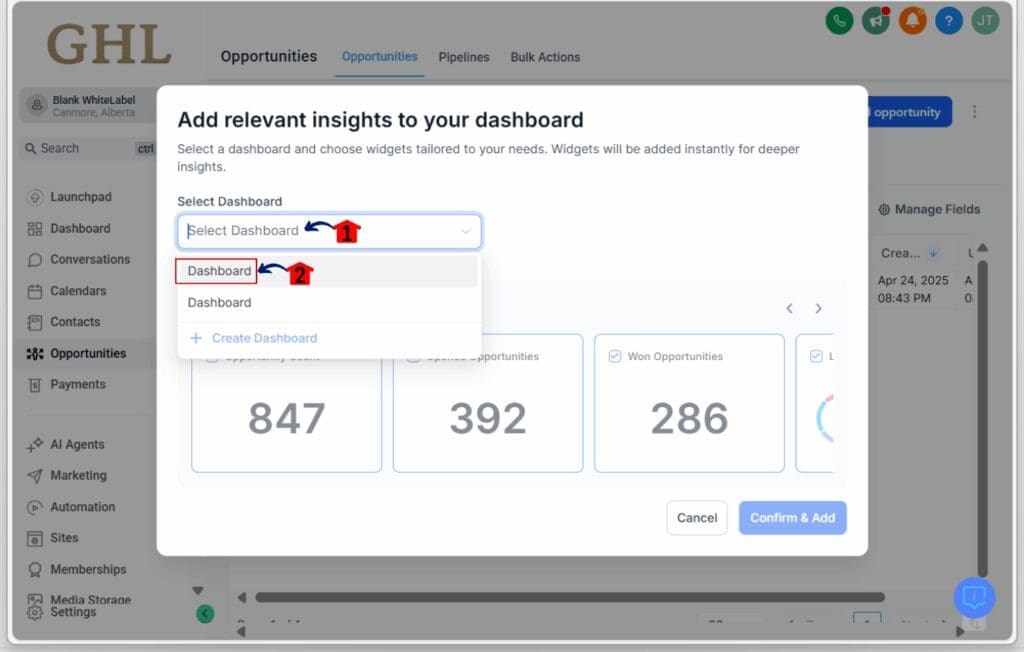This screenshot has height=652, width=1024.
Task: Toggle the partially hidden fourth widget checkbox
Action: [x=816, y=356]
